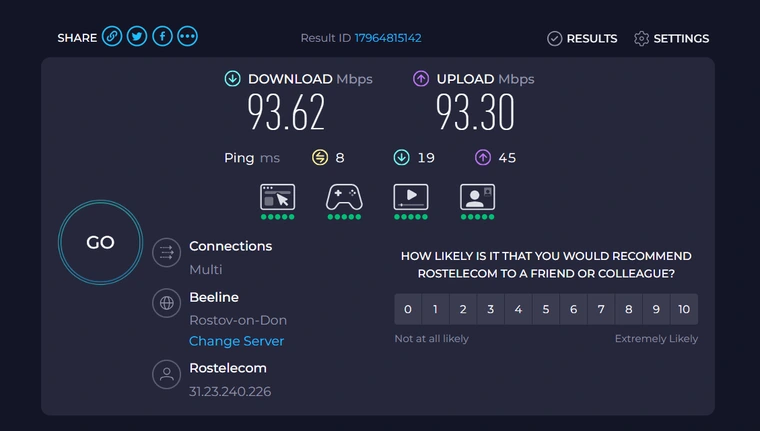The width and height of the screenshot is (760, 431).
Task: Click the video chat quality icon
Action: (x=477, y=197)
